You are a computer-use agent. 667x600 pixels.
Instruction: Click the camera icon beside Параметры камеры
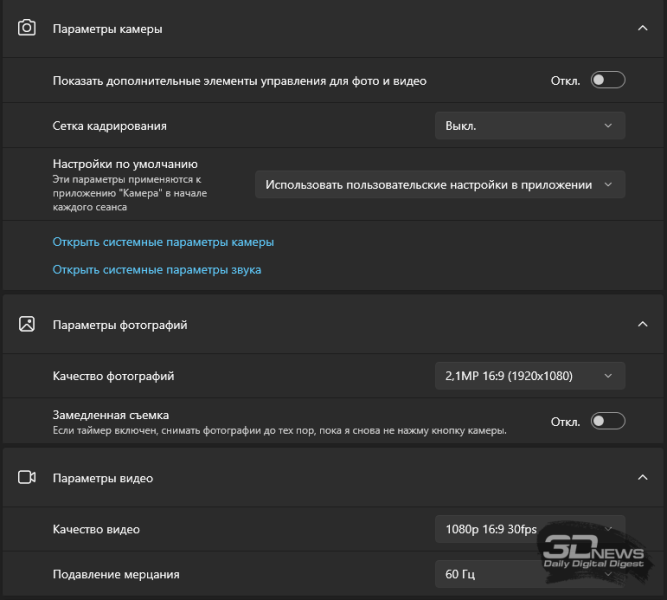[27, 28]
